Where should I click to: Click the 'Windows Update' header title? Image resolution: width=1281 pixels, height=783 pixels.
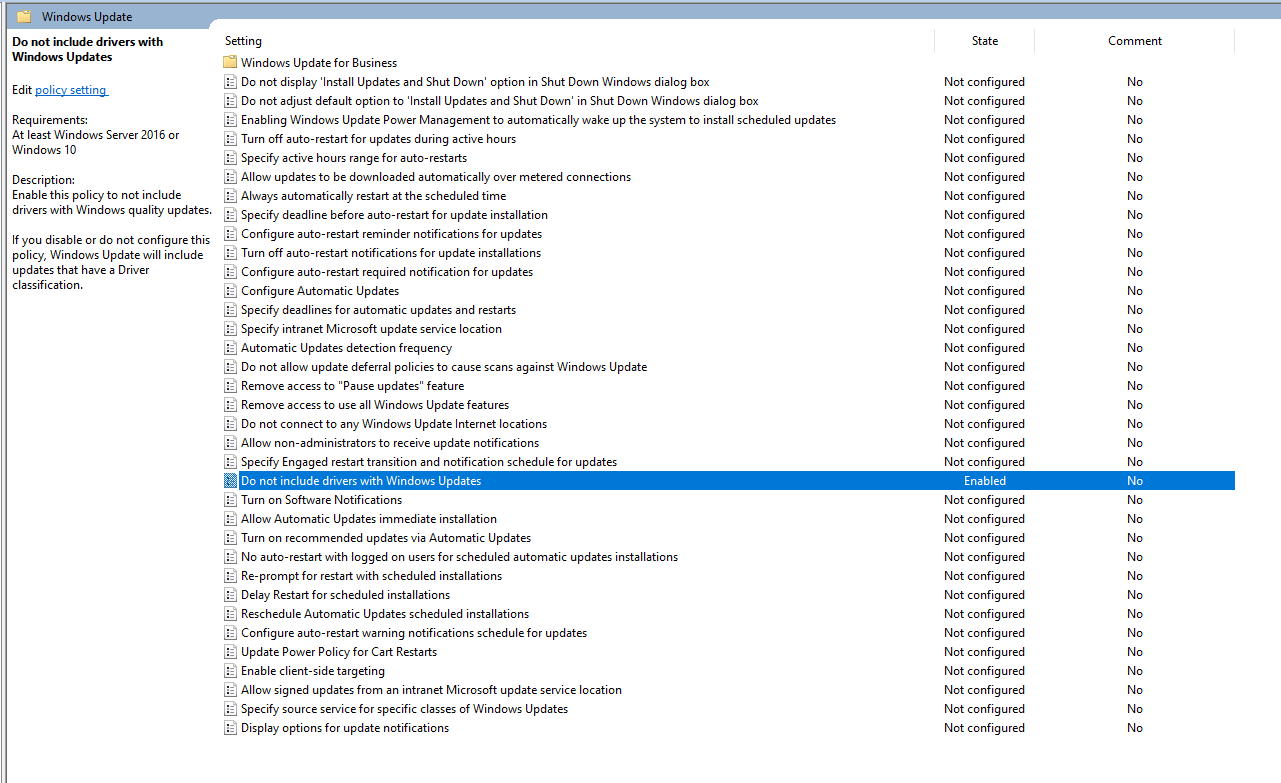tap(87, 17)
